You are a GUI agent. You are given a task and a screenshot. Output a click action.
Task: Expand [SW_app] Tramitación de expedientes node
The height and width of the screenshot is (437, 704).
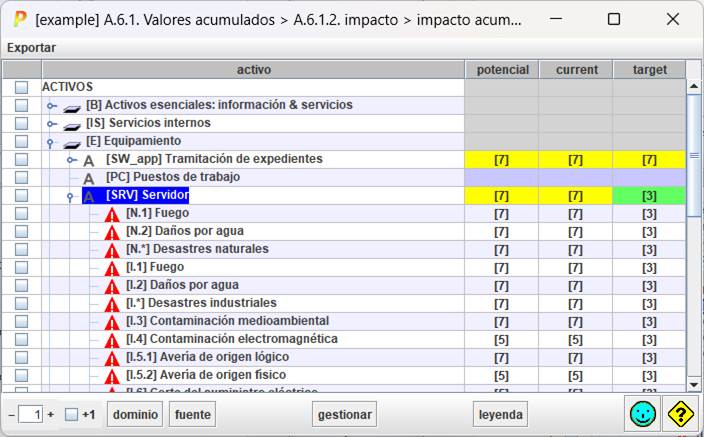[x=71, y=159]
